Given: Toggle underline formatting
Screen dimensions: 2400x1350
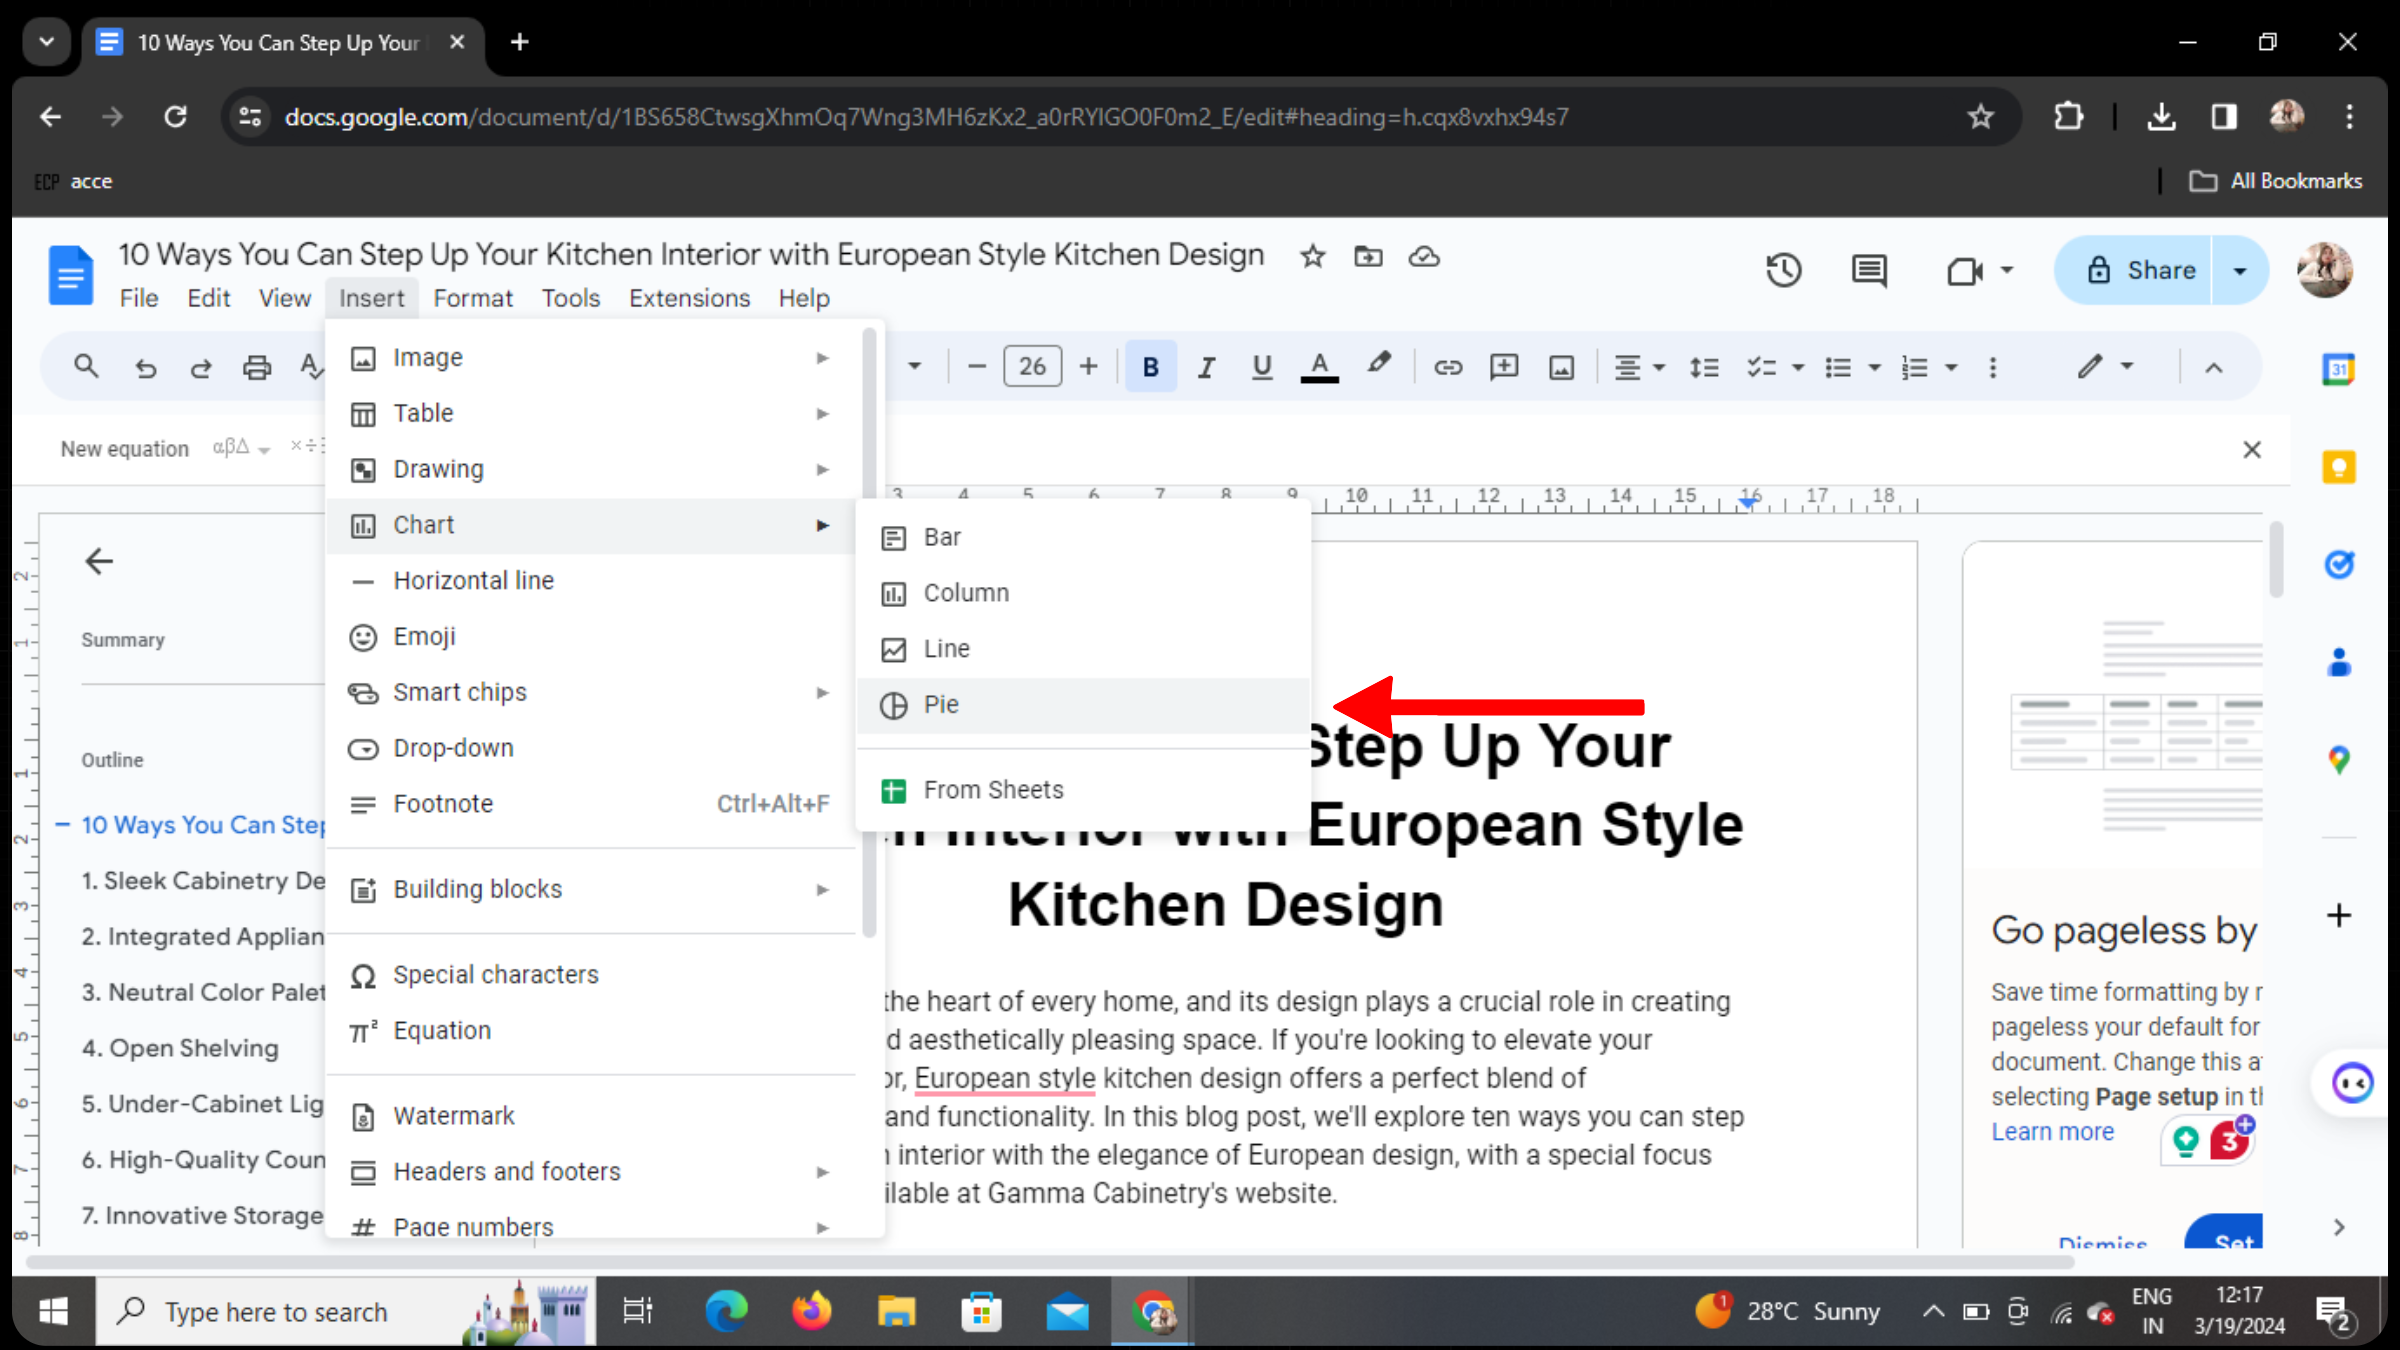Looking at the screenshot, I should 1262,367.
